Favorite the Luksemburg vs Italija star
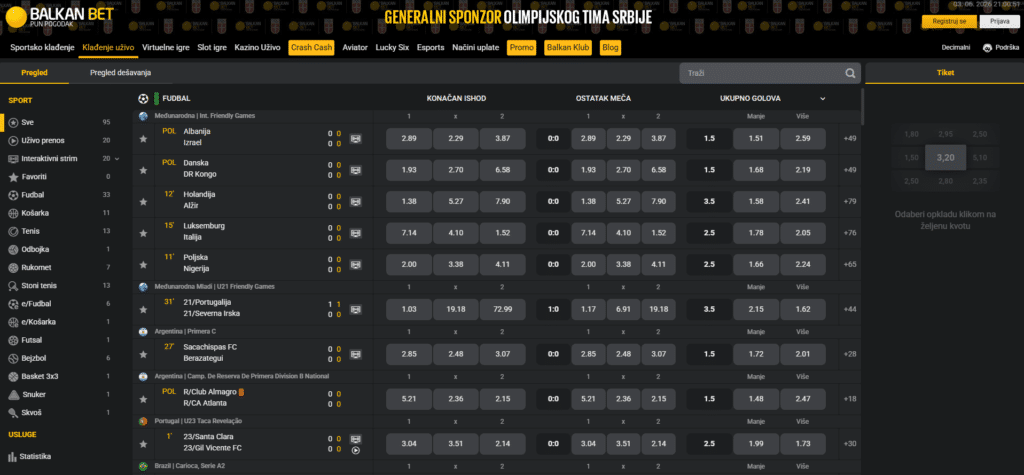 pyautogui.click(x=143, y=233)
